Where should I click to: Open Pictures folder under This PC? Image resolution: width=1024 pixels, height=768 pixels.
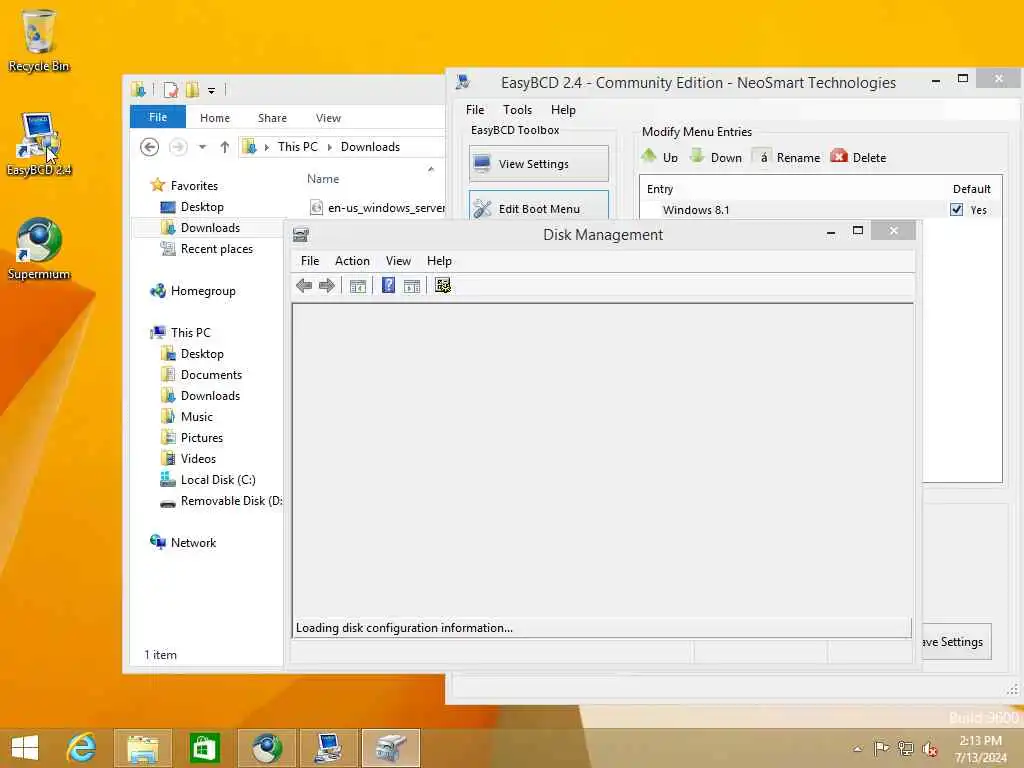201,438
